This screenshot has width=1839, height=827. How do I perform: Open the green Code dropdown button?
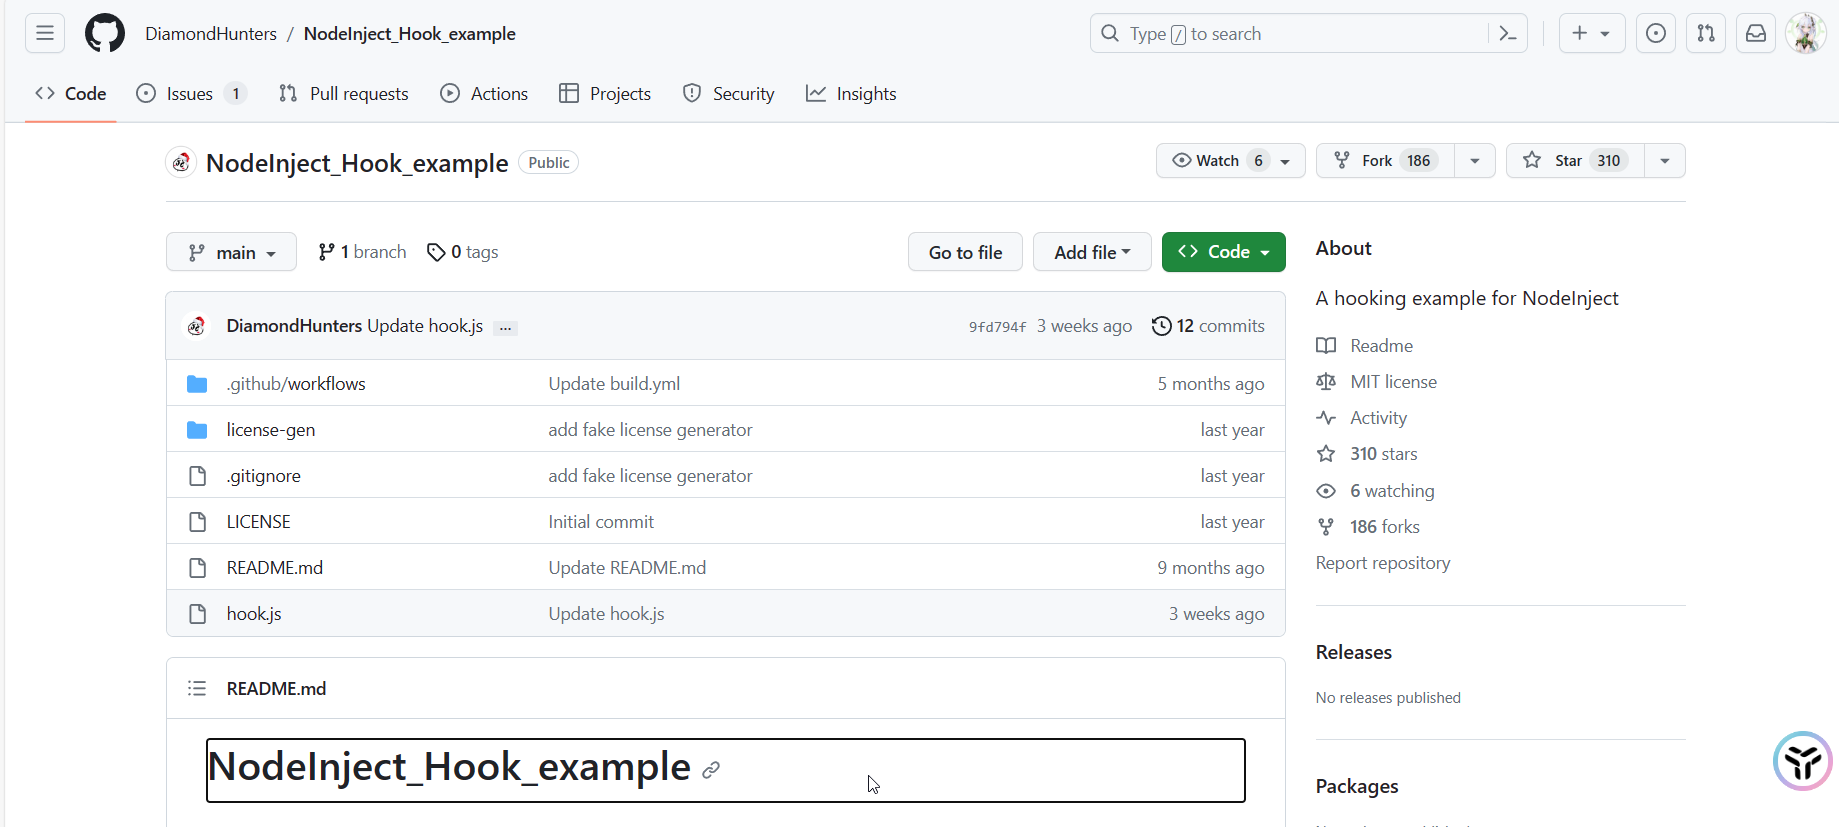point(1224,252)
